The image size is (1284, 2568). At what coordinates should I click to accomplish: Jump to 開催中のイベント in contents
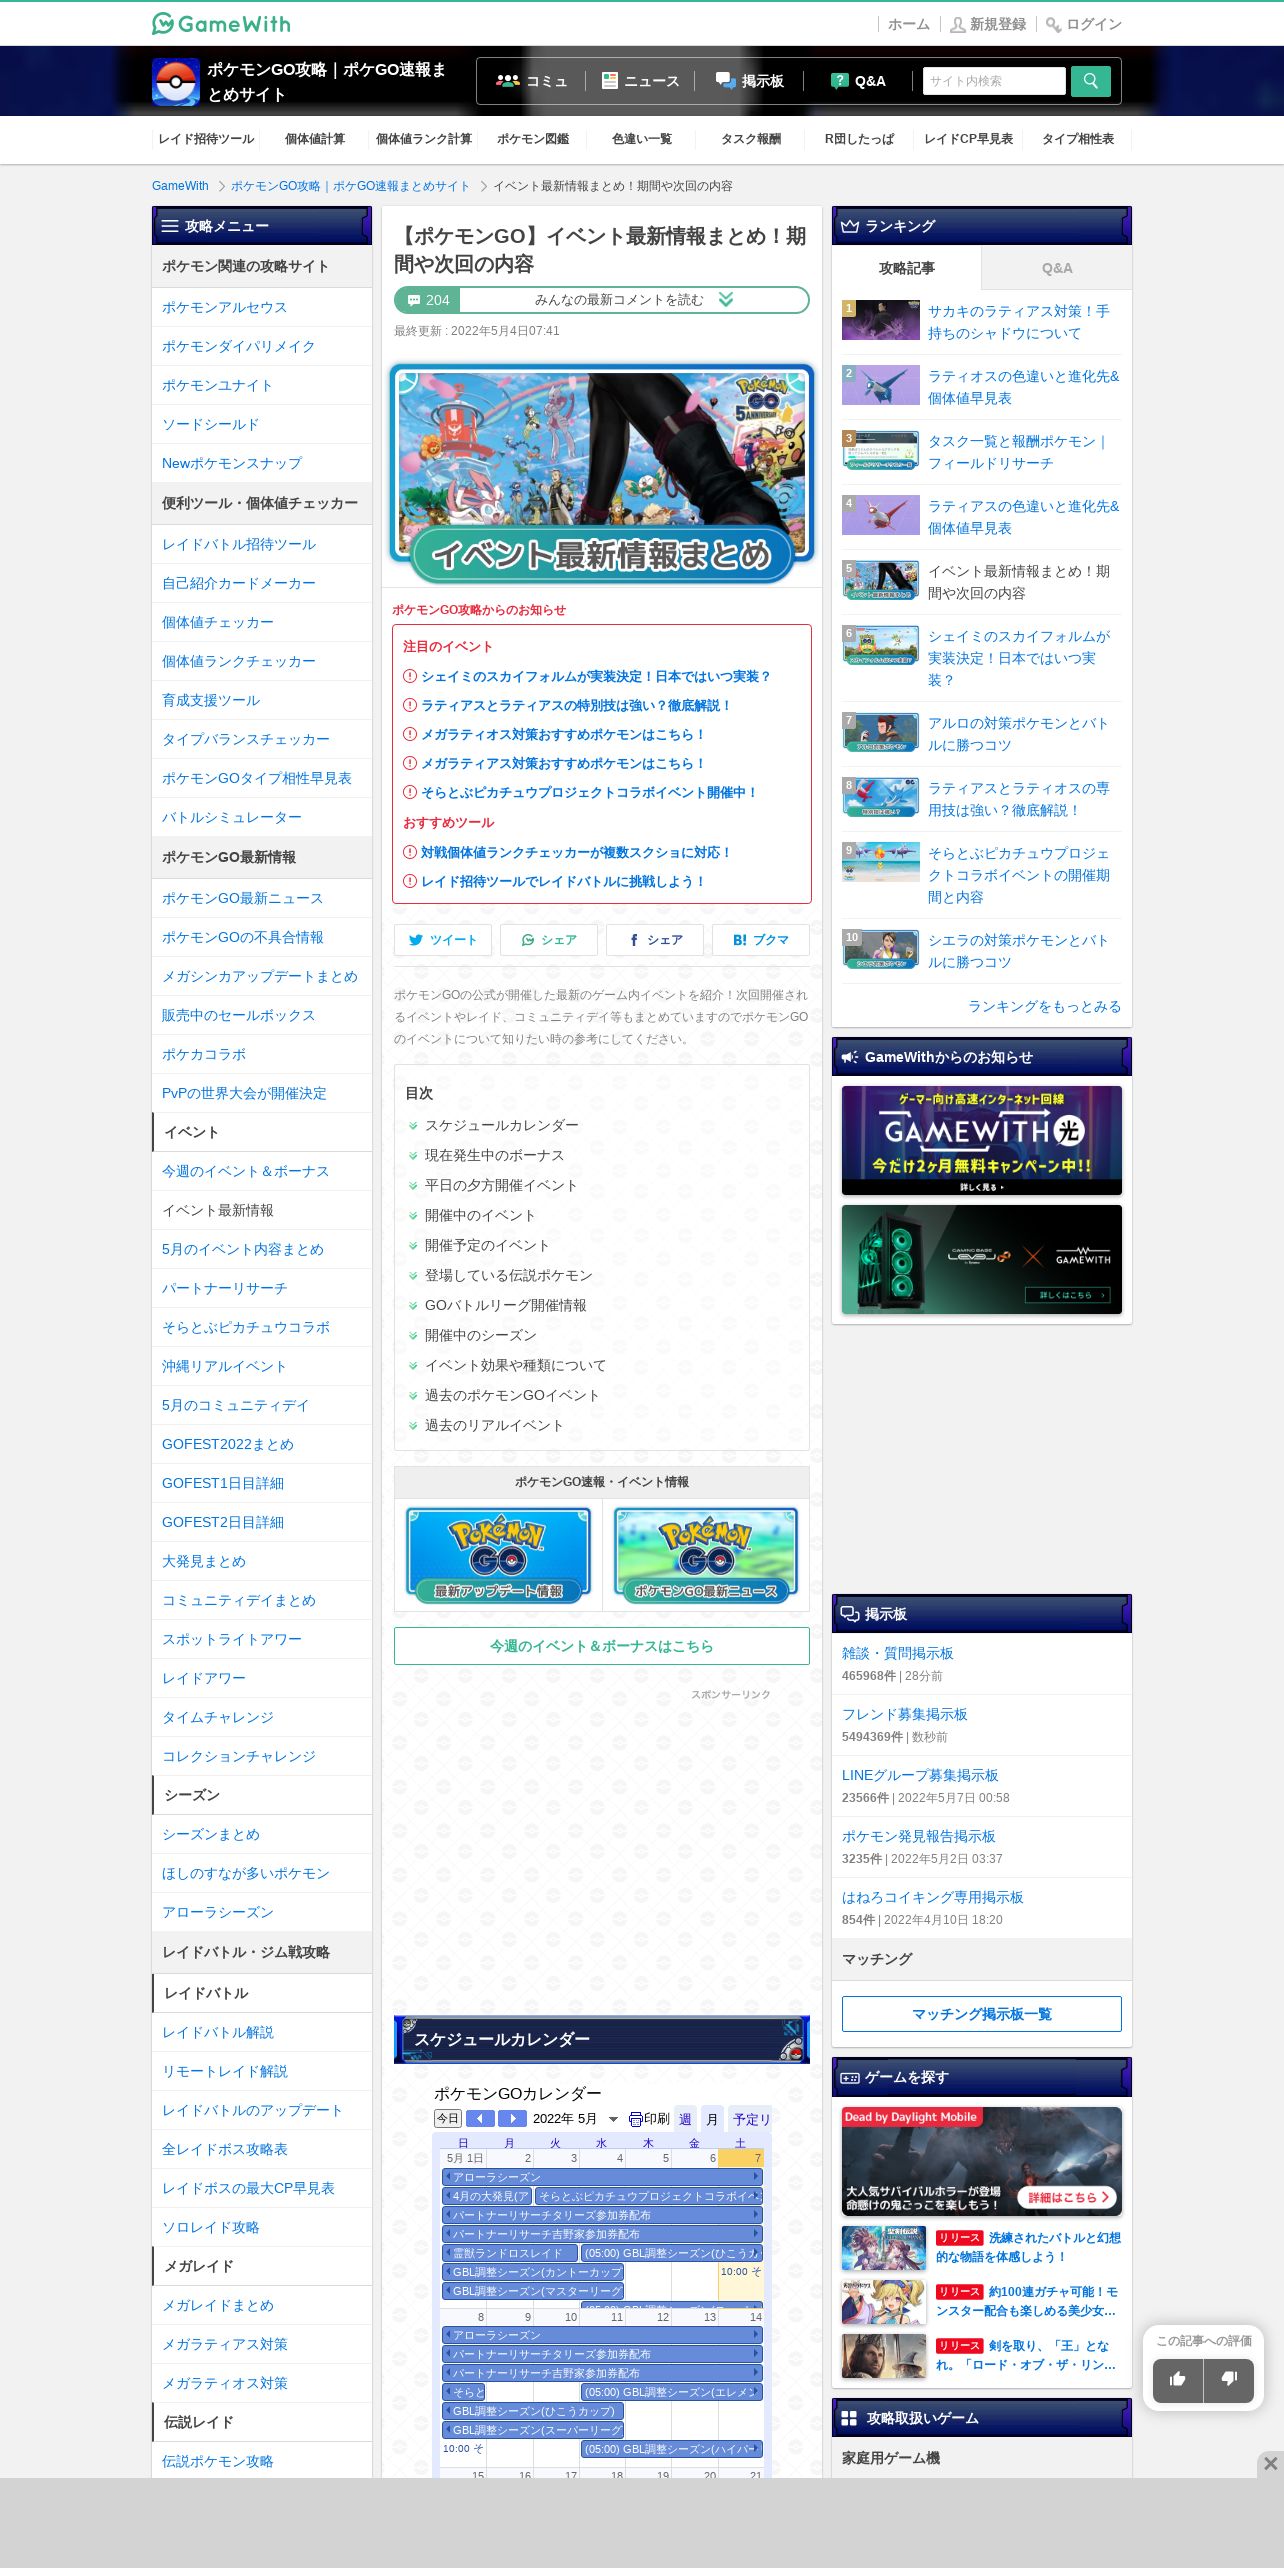click(x=480, y=1215)
